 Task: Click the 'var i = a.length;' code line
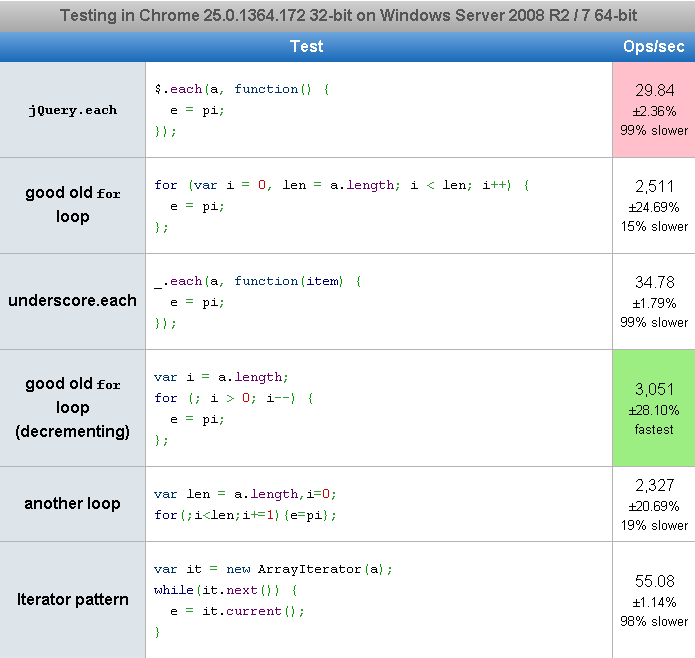(221, 377)
